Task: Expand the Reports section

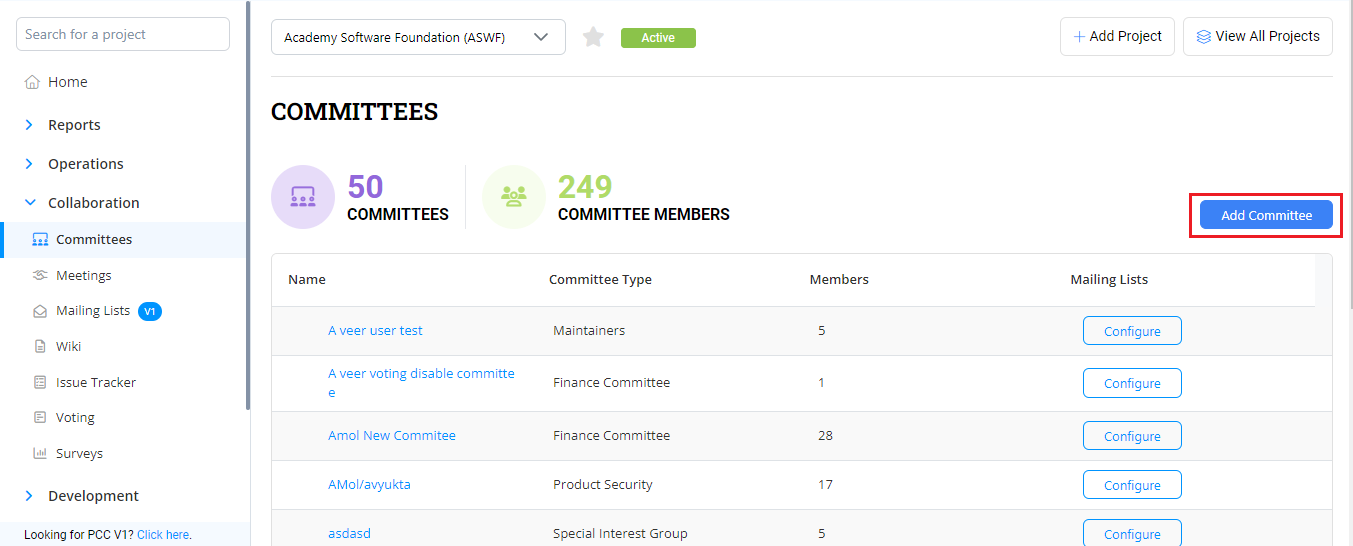Action: (29, 125)
